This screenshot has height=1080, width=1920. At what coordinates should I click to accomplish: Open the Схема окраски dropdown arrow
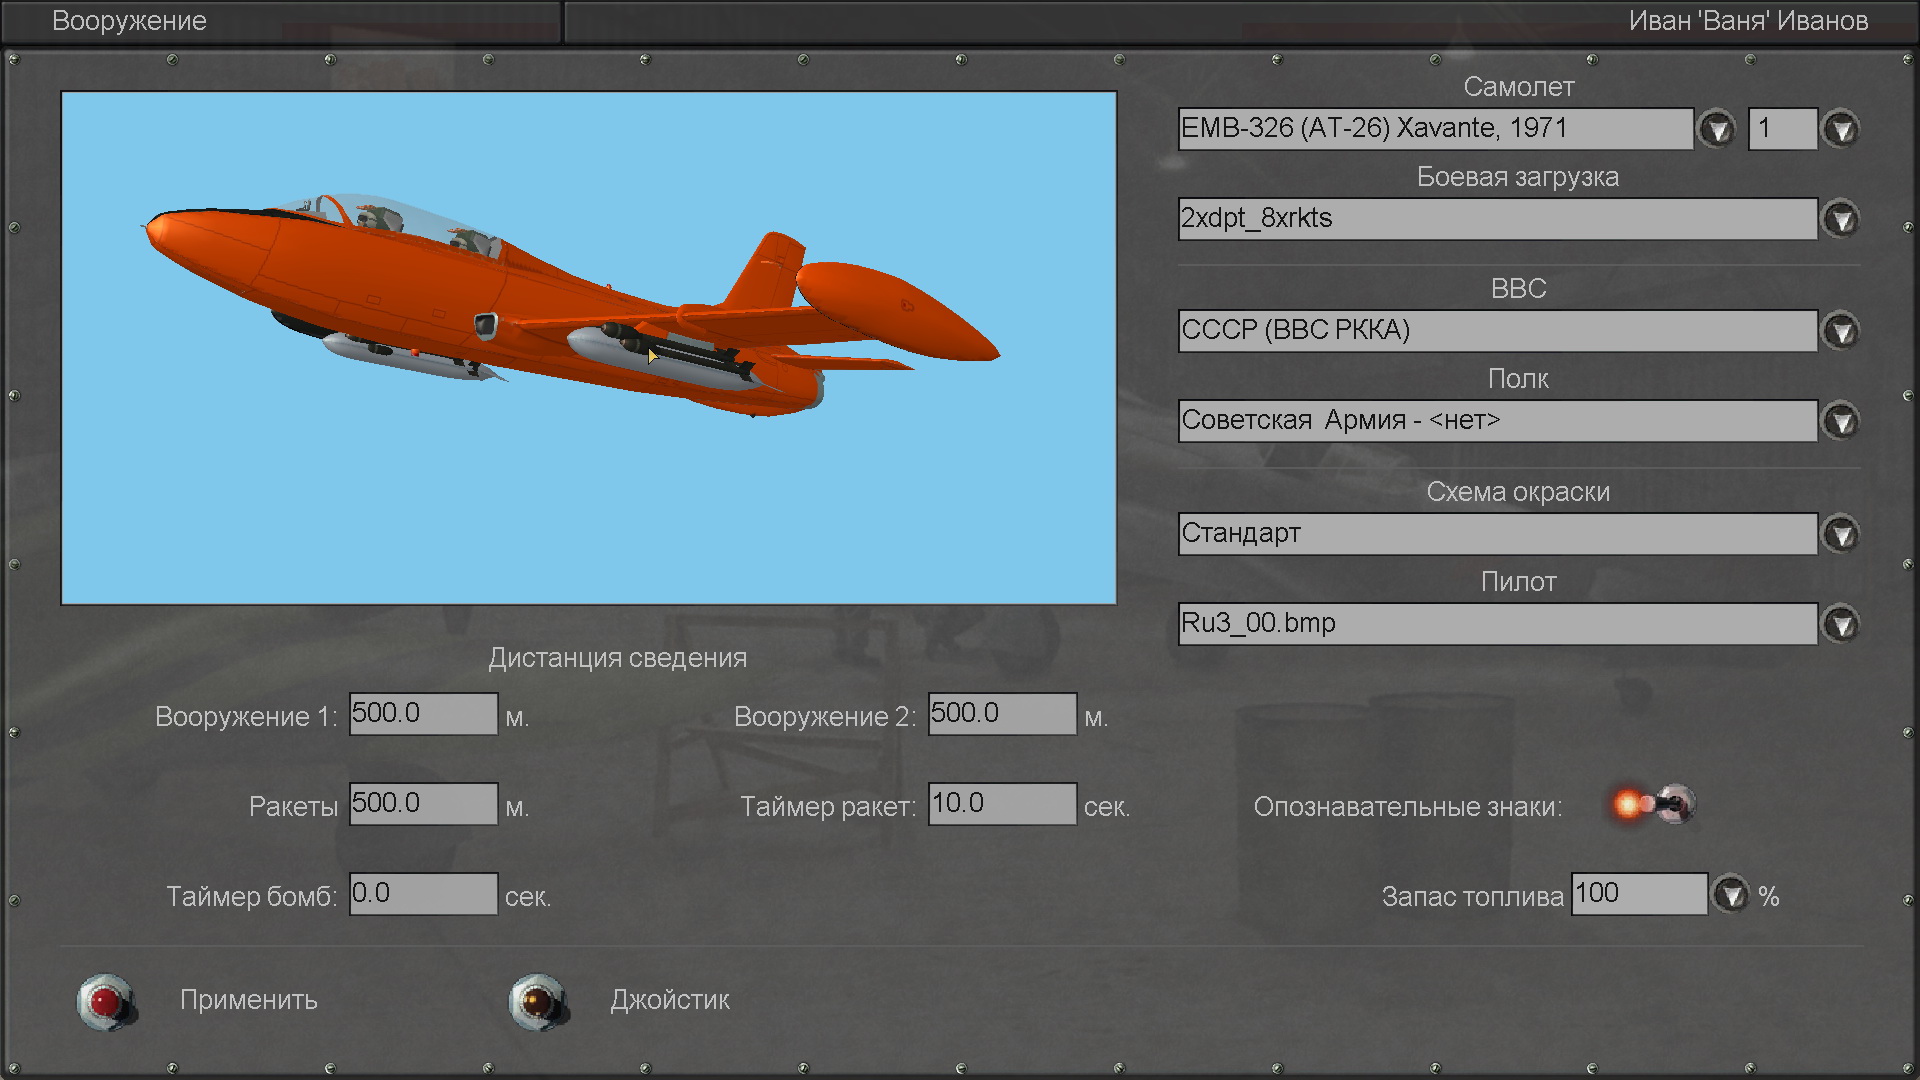tap(1841, 534)
